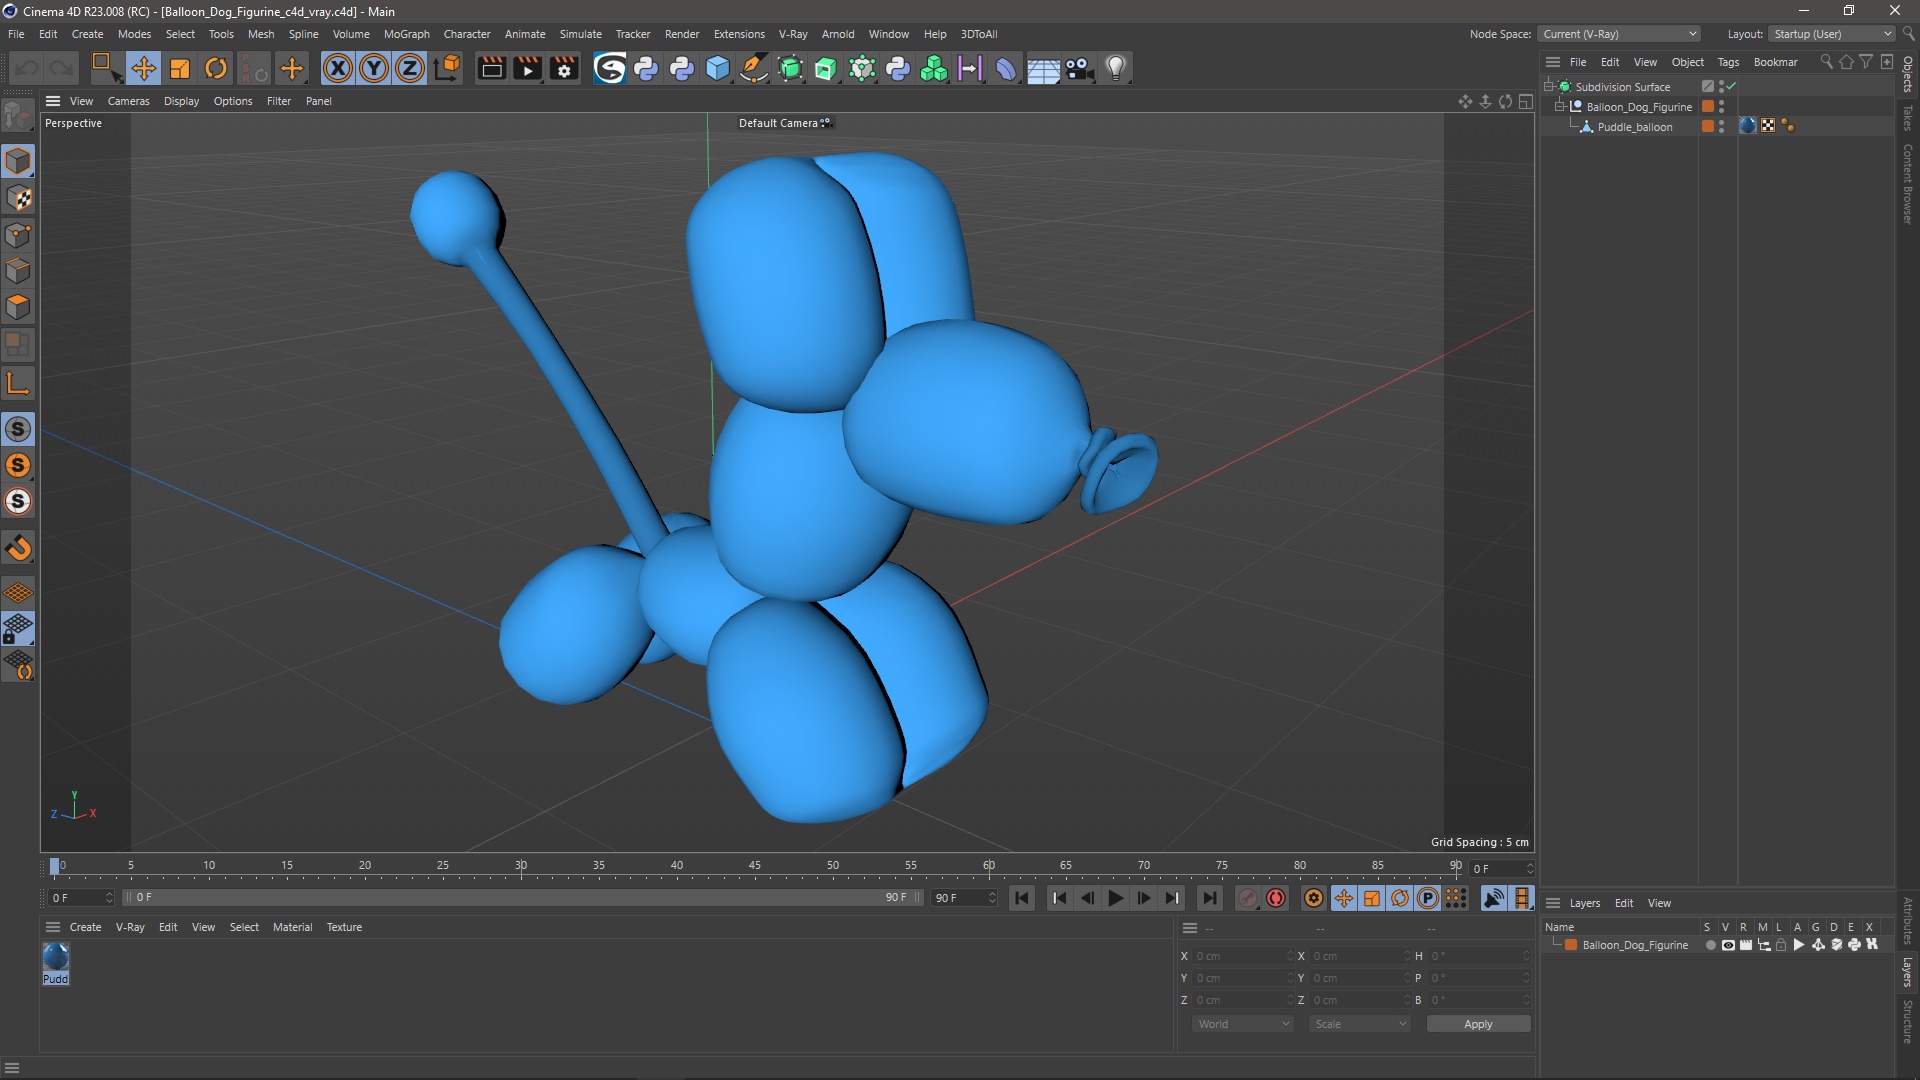The height and width of the screenshot is (1080, 1920).
Task: Open viewport Display menu
Action: pyautogui.click(x=181, y=101)
